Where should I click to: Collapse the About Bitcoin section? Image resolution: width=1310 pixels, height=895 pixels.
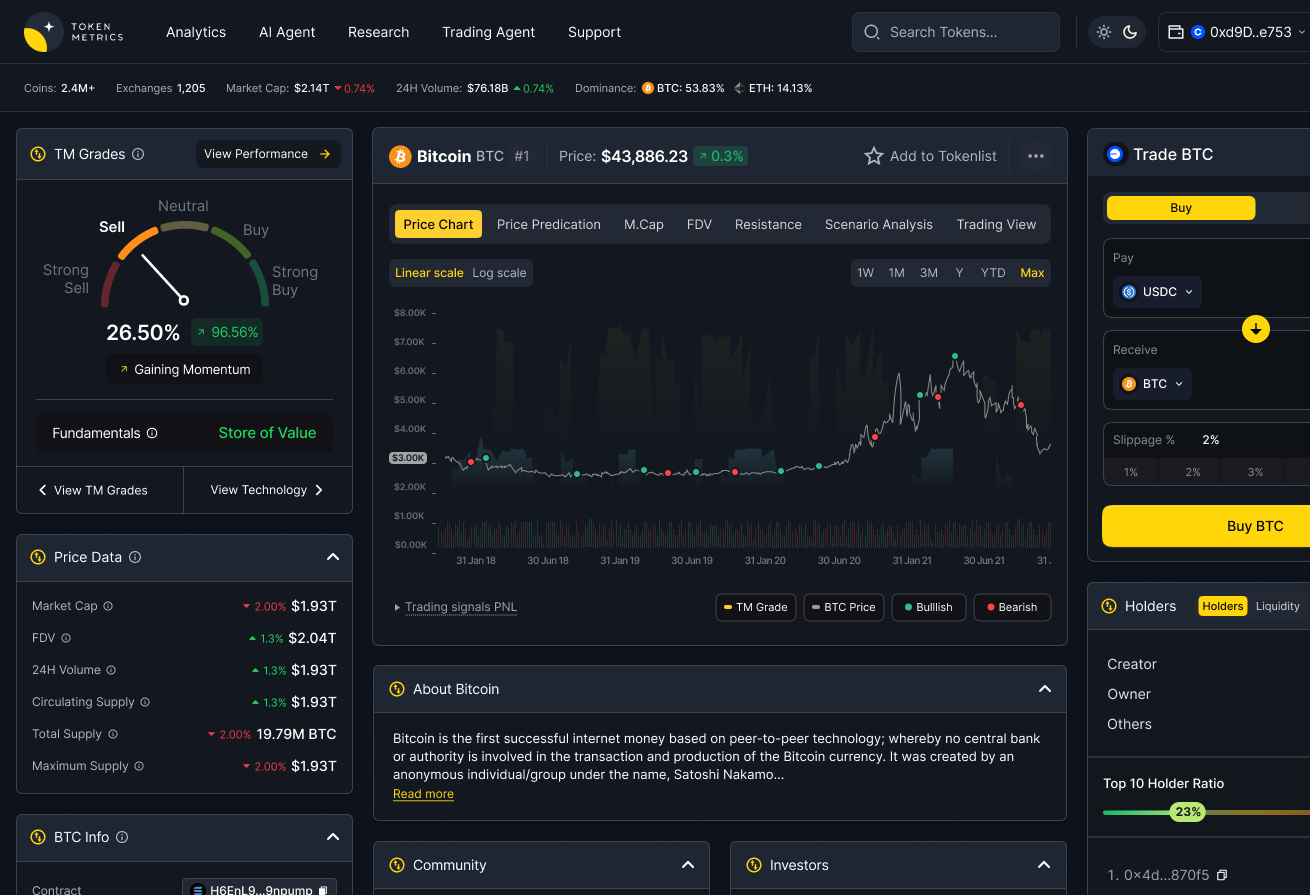(1045, 689)
